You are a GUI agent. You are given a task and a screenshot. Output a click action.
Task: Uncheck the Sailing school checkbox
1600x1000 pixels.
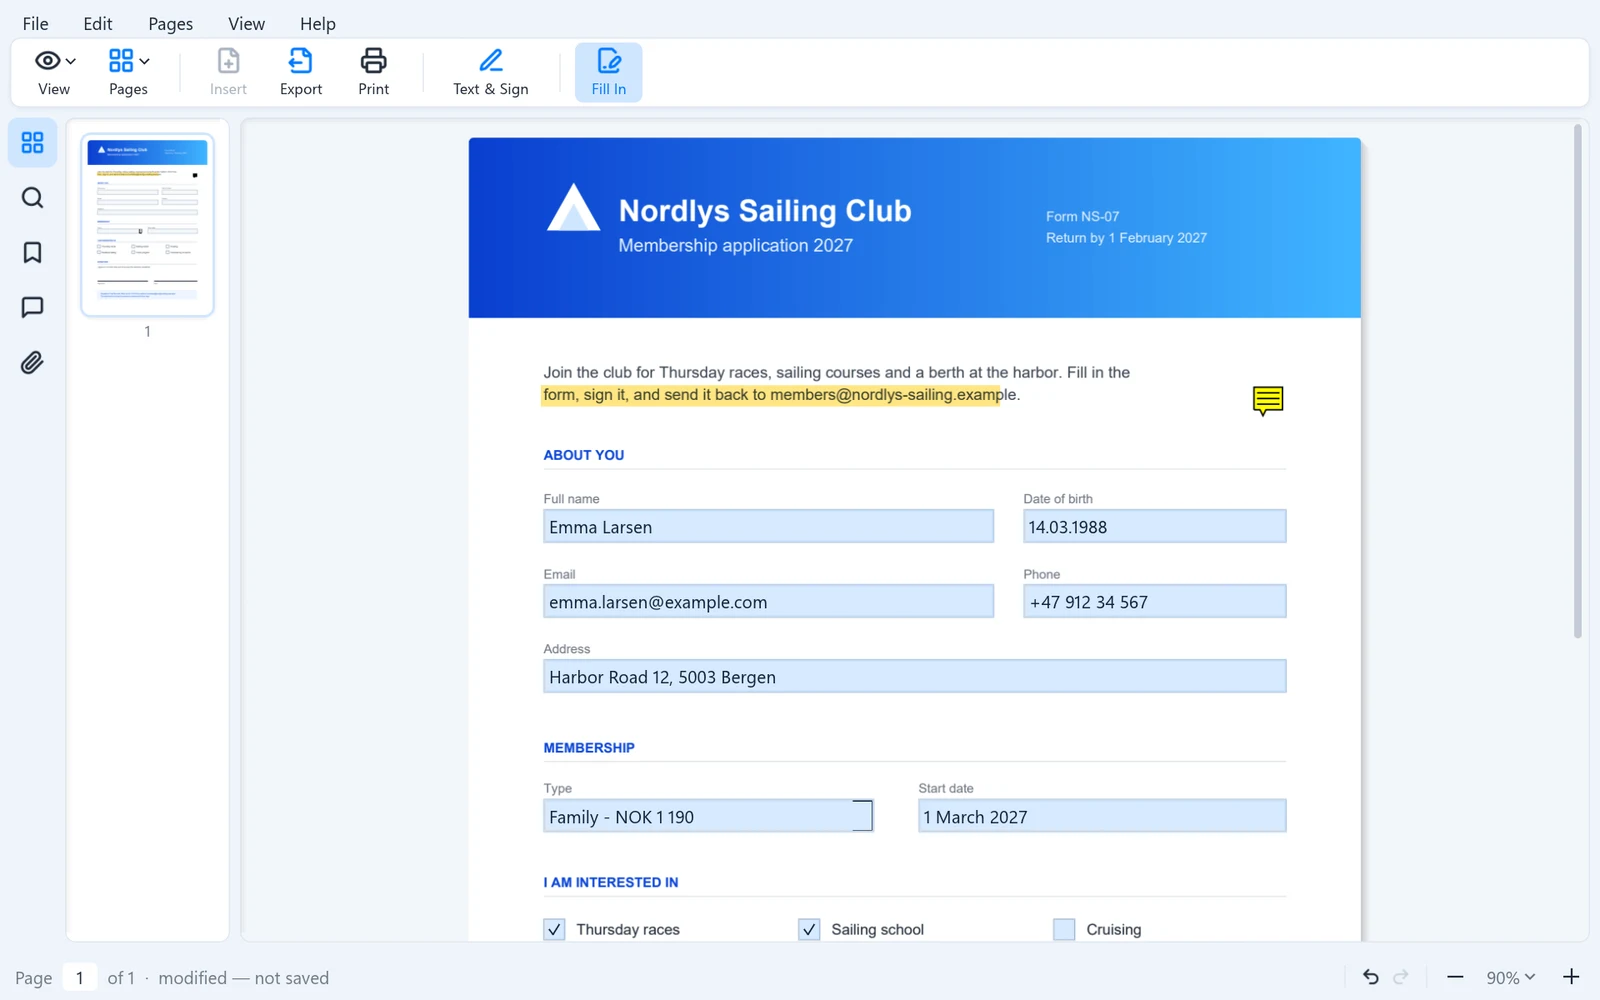[x=809, y=929]
